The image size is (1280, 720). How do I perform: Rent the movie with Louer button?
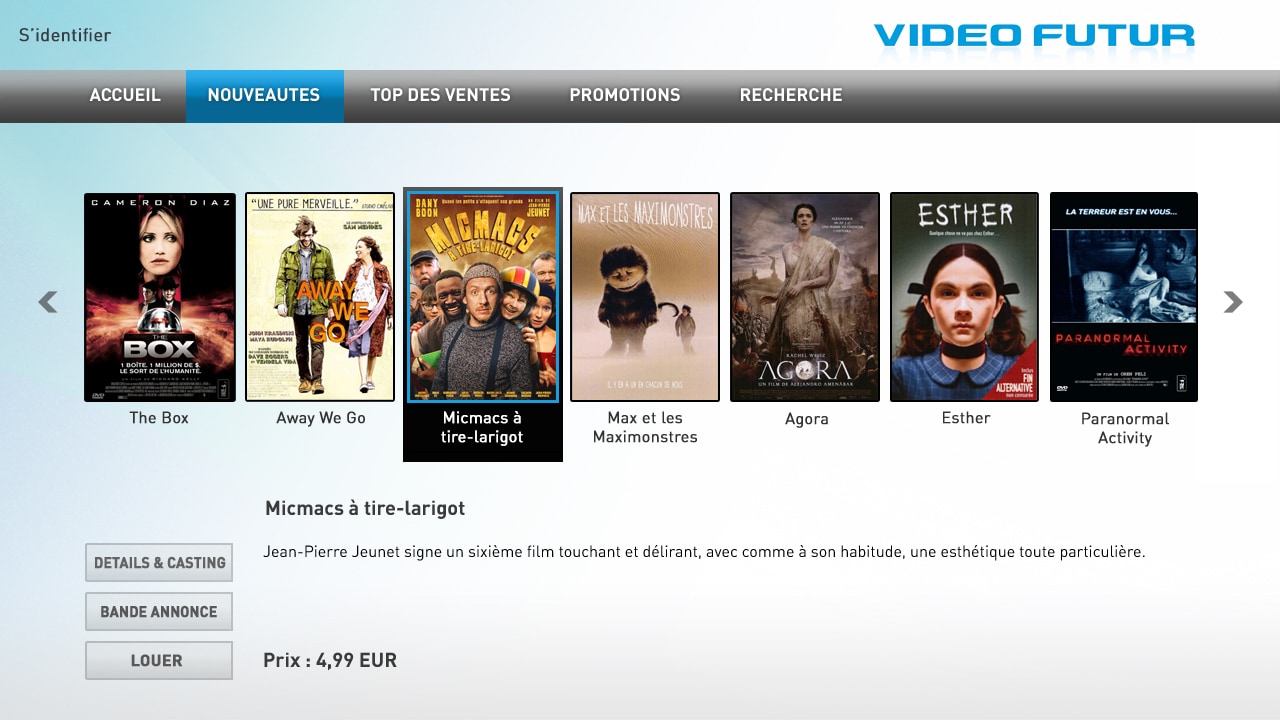159,661
